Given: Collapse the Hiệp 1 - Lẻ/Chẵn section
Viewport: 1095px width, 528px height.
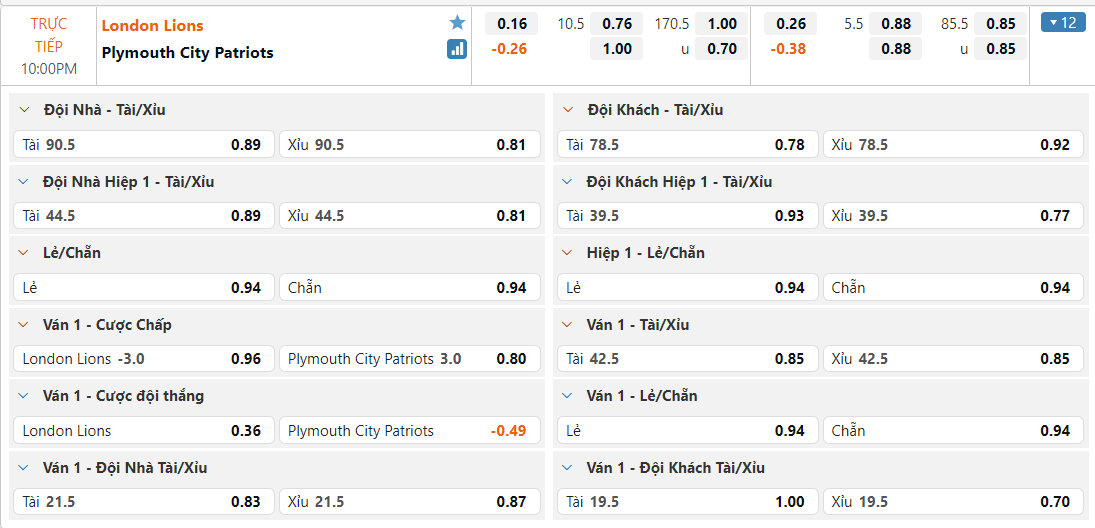Looking at the screenshot, I should pyautogui.click(x=568, y=253).
